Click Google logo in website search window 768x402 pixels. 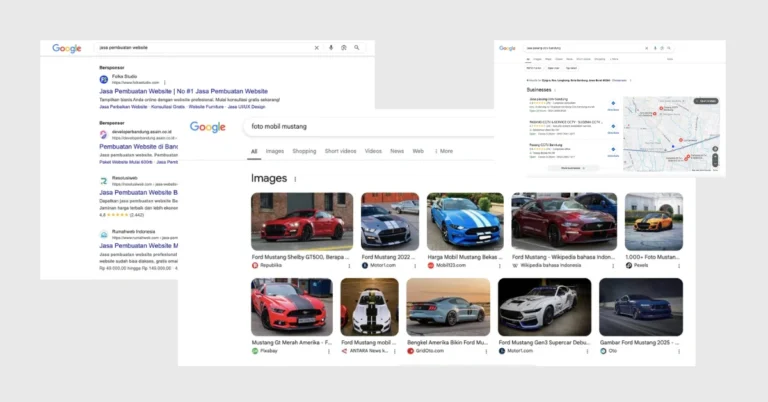67,48
